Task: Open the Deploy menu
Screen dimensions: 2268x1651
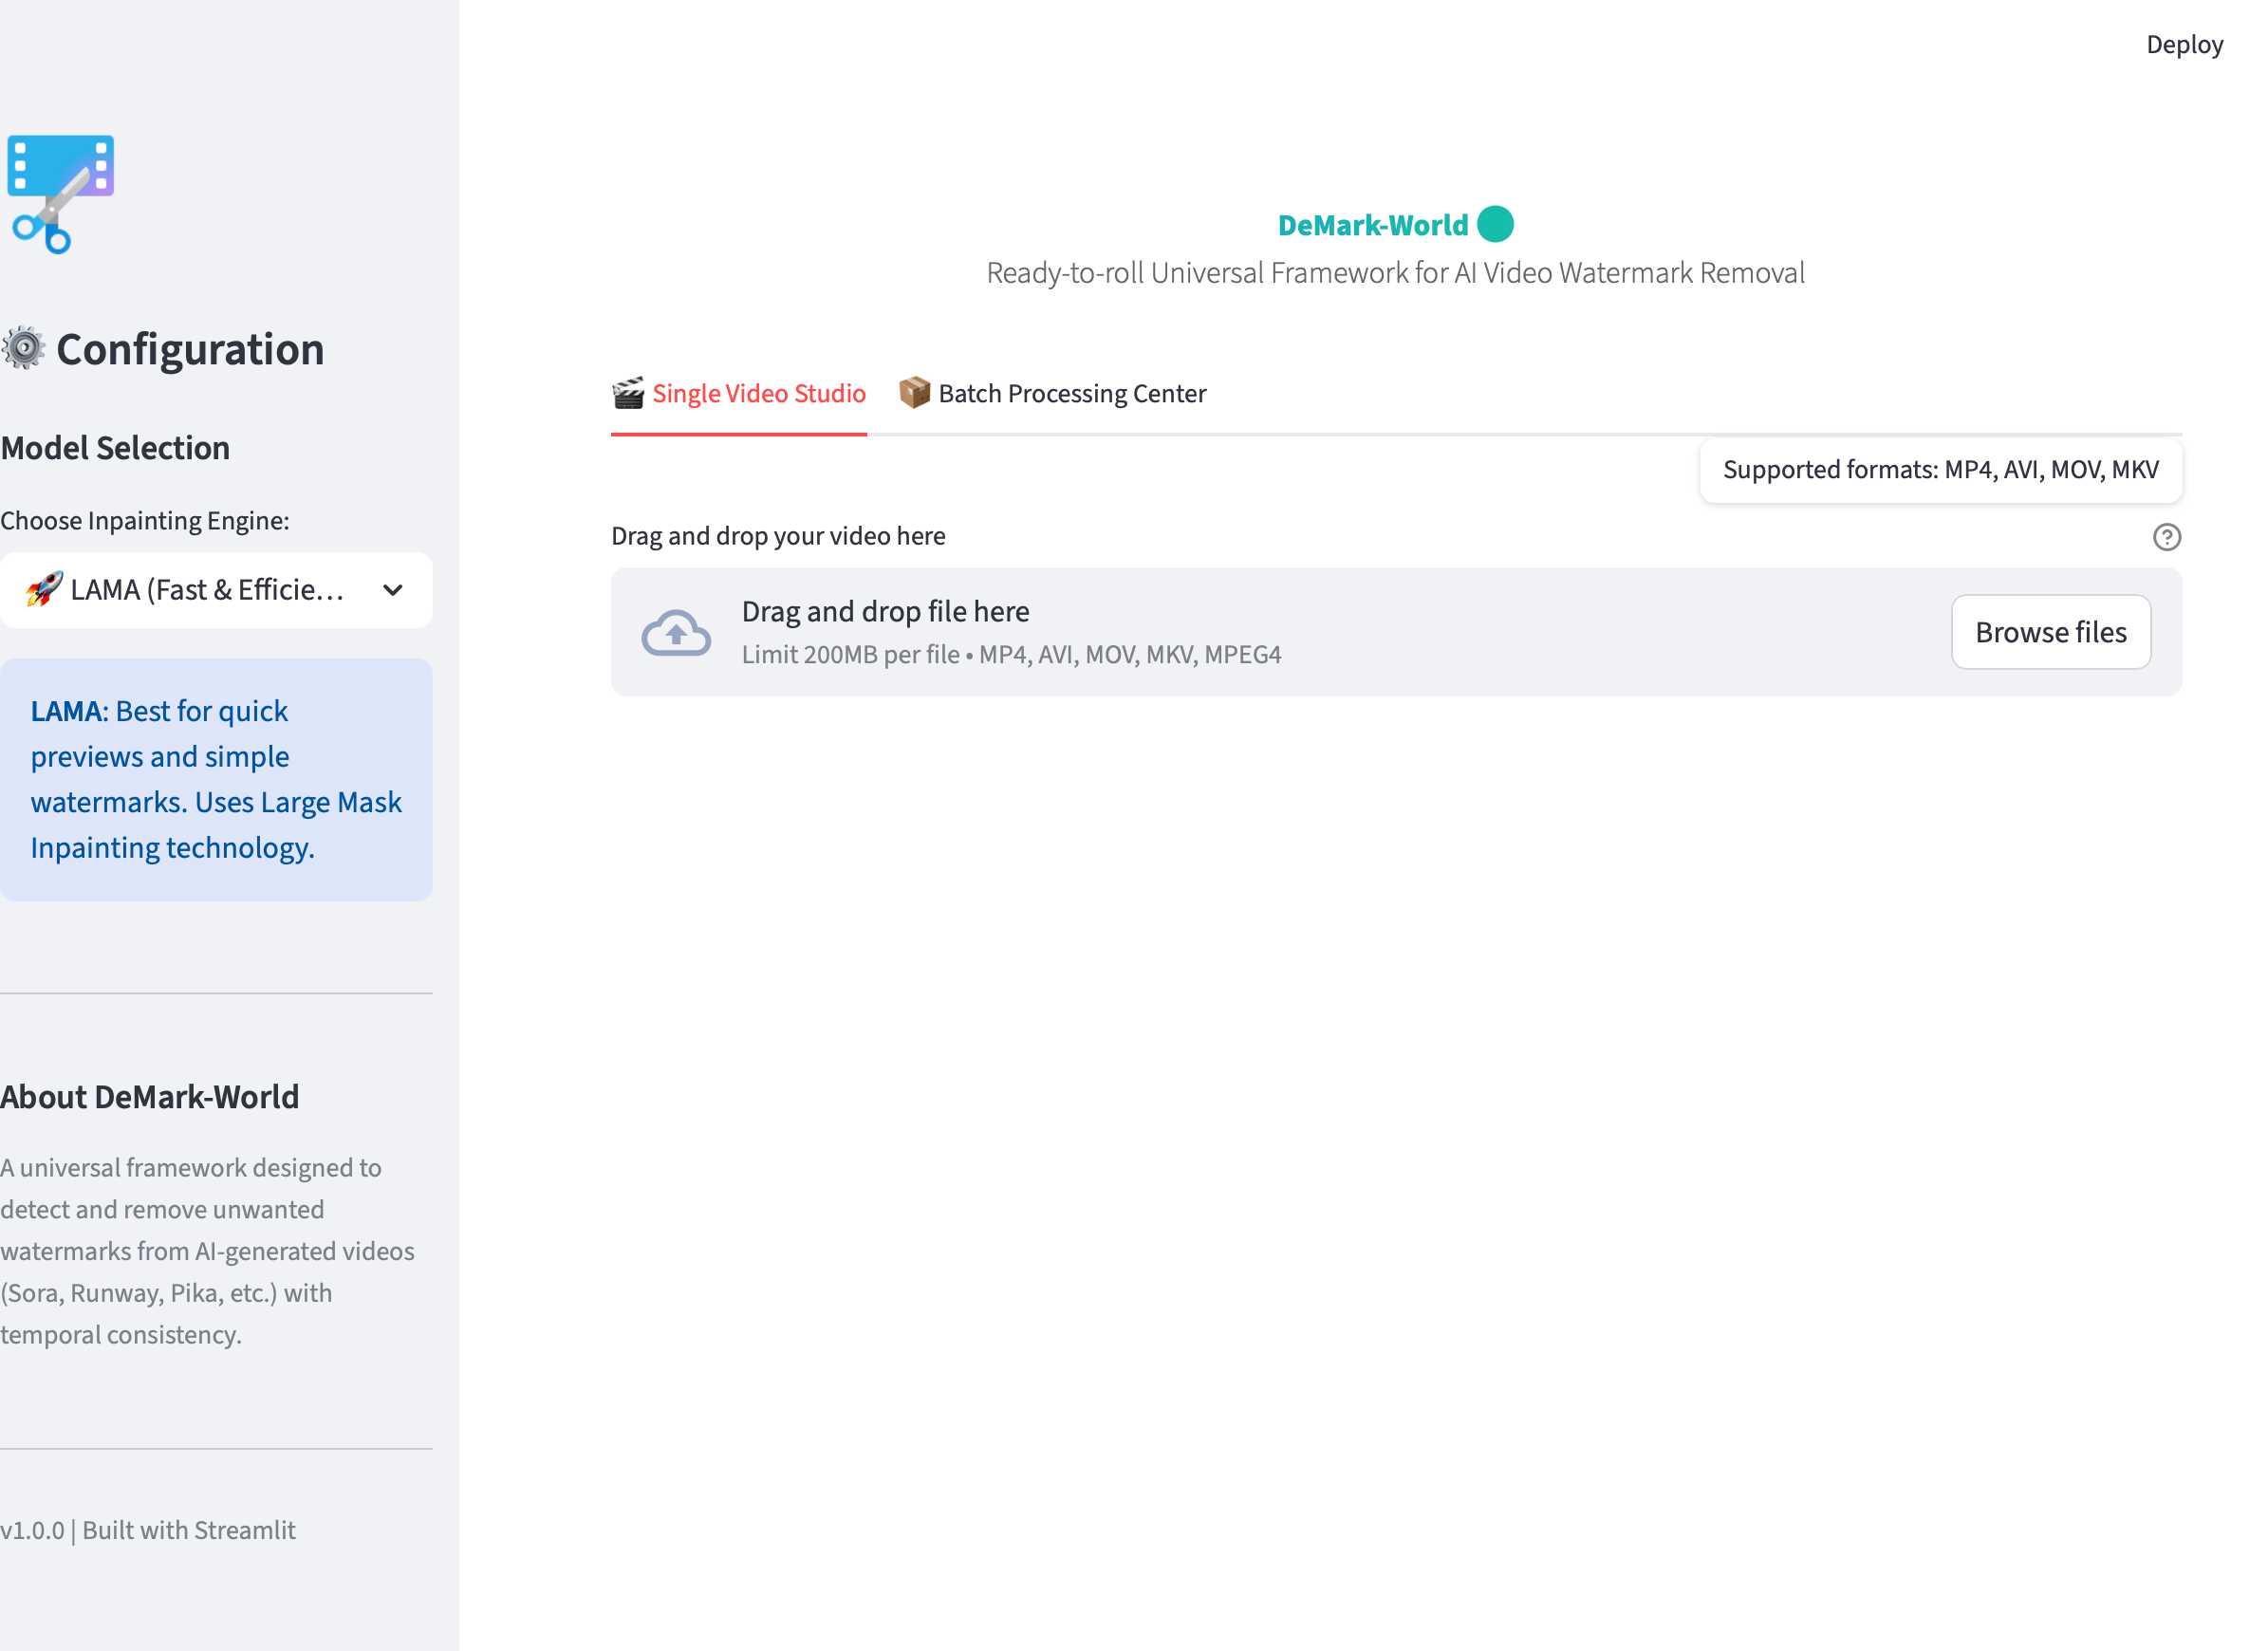Action: 2184,44
